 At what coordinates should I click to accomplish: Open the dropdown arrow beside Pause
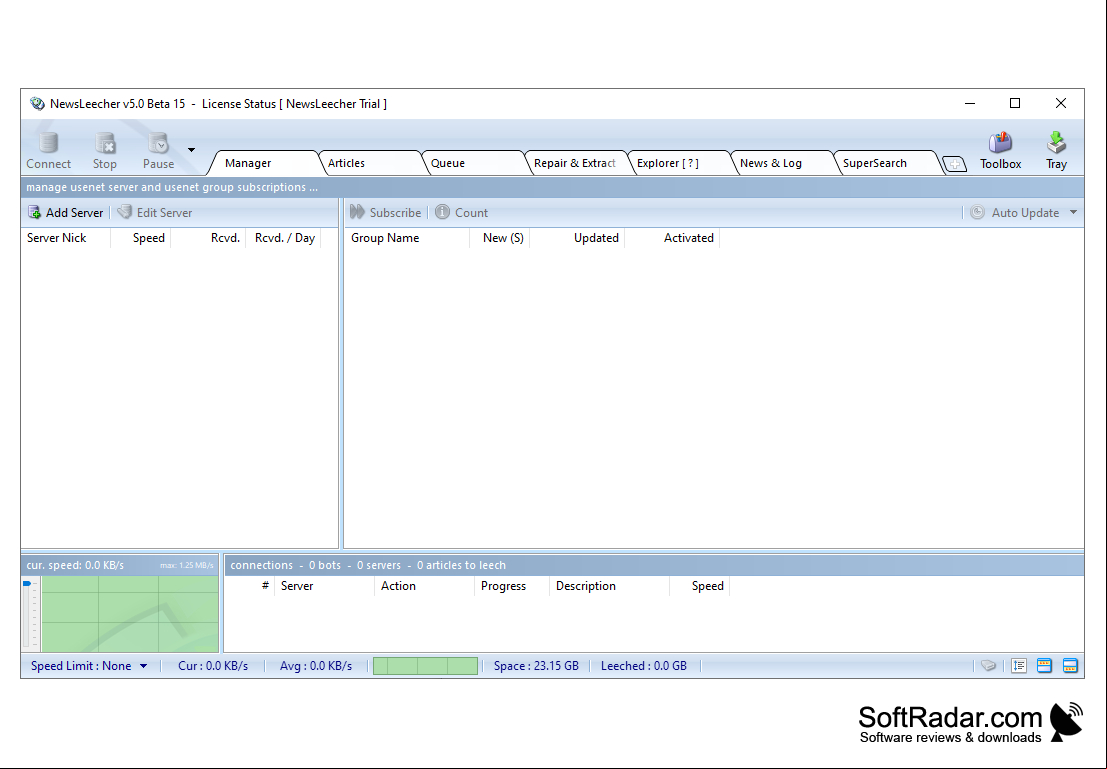(191, 150)
